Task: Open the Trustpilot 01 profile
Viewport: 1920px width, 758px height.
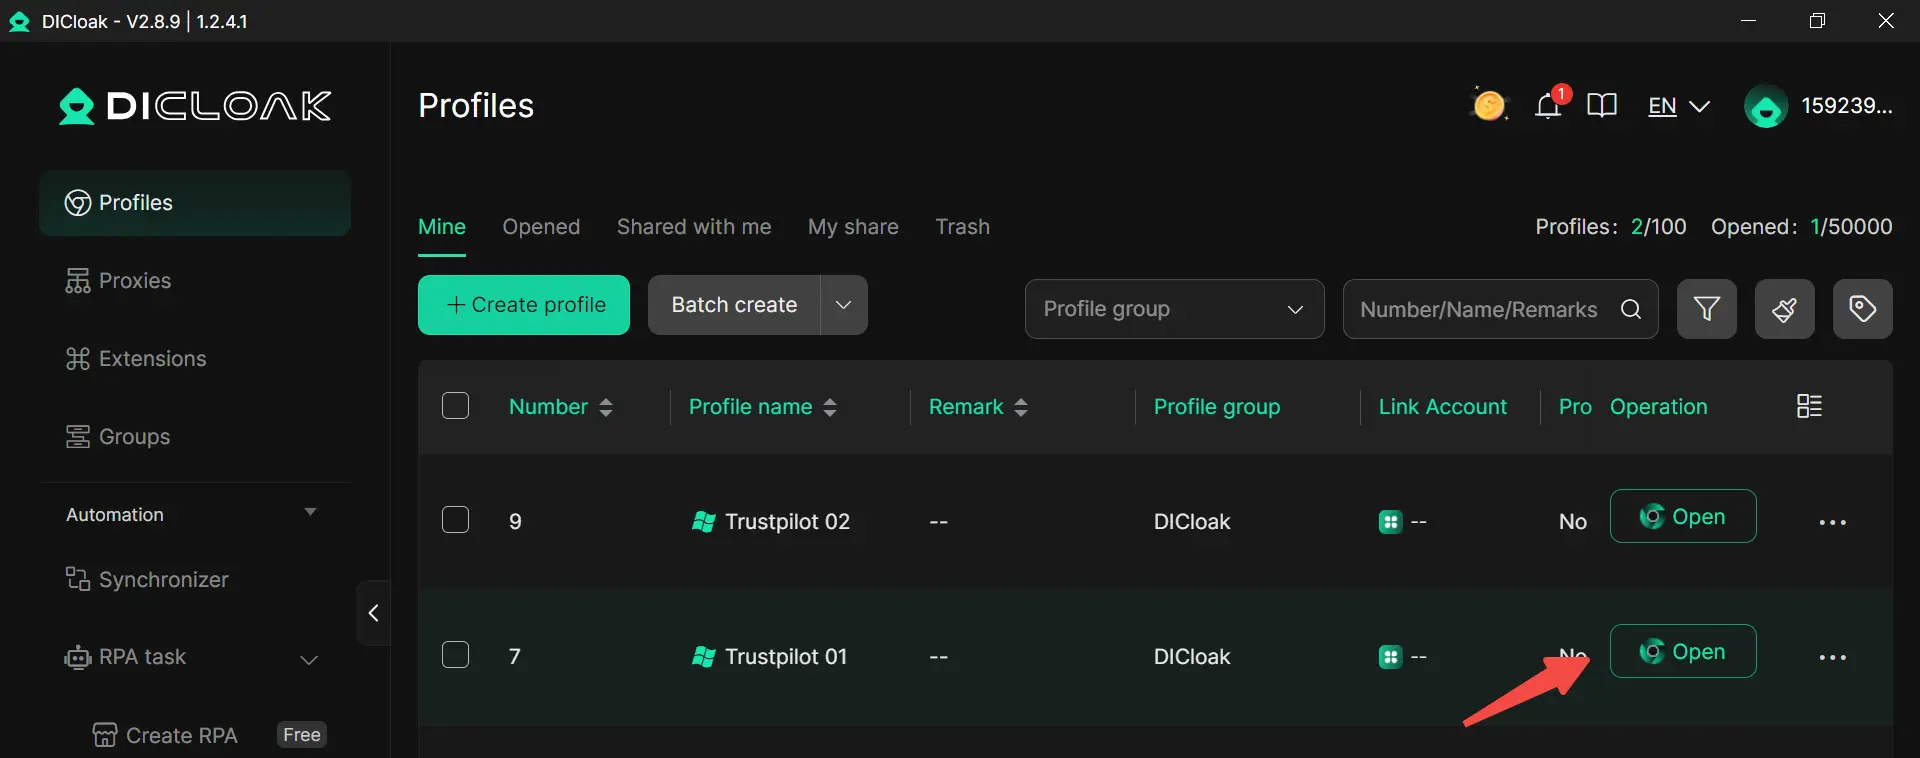Action: point(1682,652)
